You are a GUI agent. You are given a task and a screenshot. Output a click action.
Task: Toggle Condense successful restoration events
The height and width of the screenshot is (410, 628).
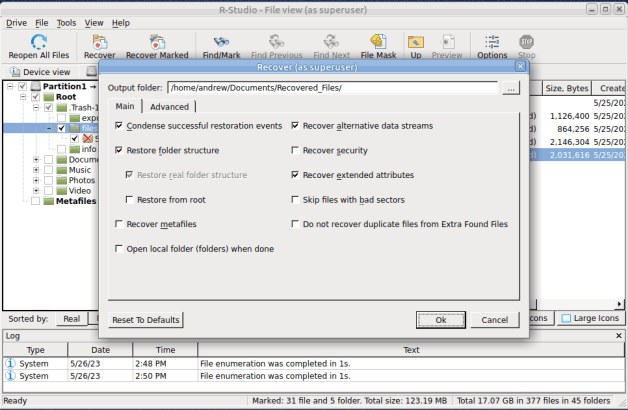click(x=119, y=126)
